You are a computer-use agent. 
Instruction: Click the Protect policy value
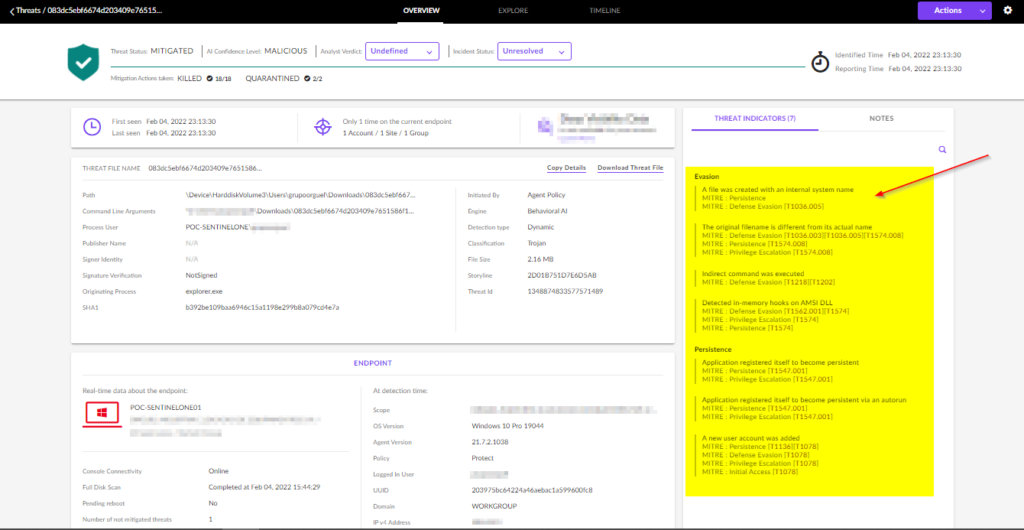coord(482,458)
